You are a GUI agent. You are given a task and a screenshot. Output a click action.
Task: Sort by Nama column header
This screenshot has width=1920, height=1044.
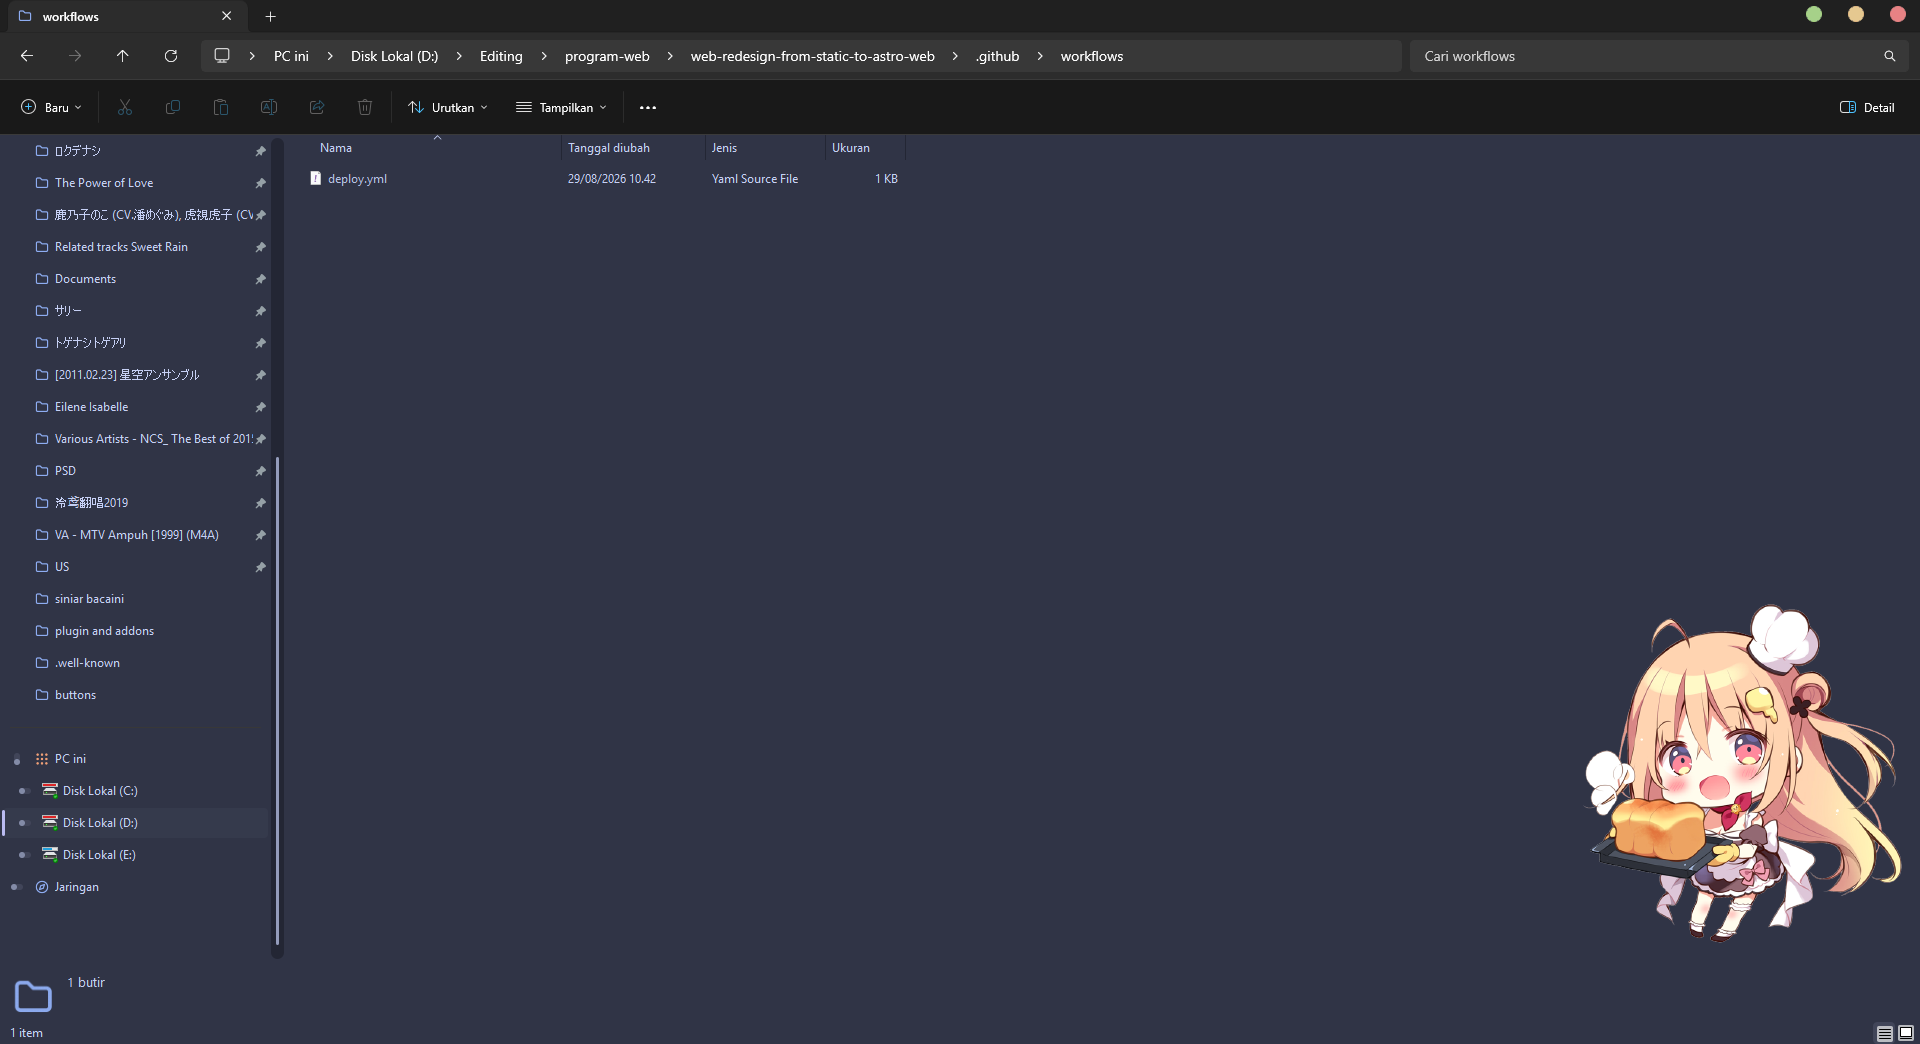pos(436,148)
